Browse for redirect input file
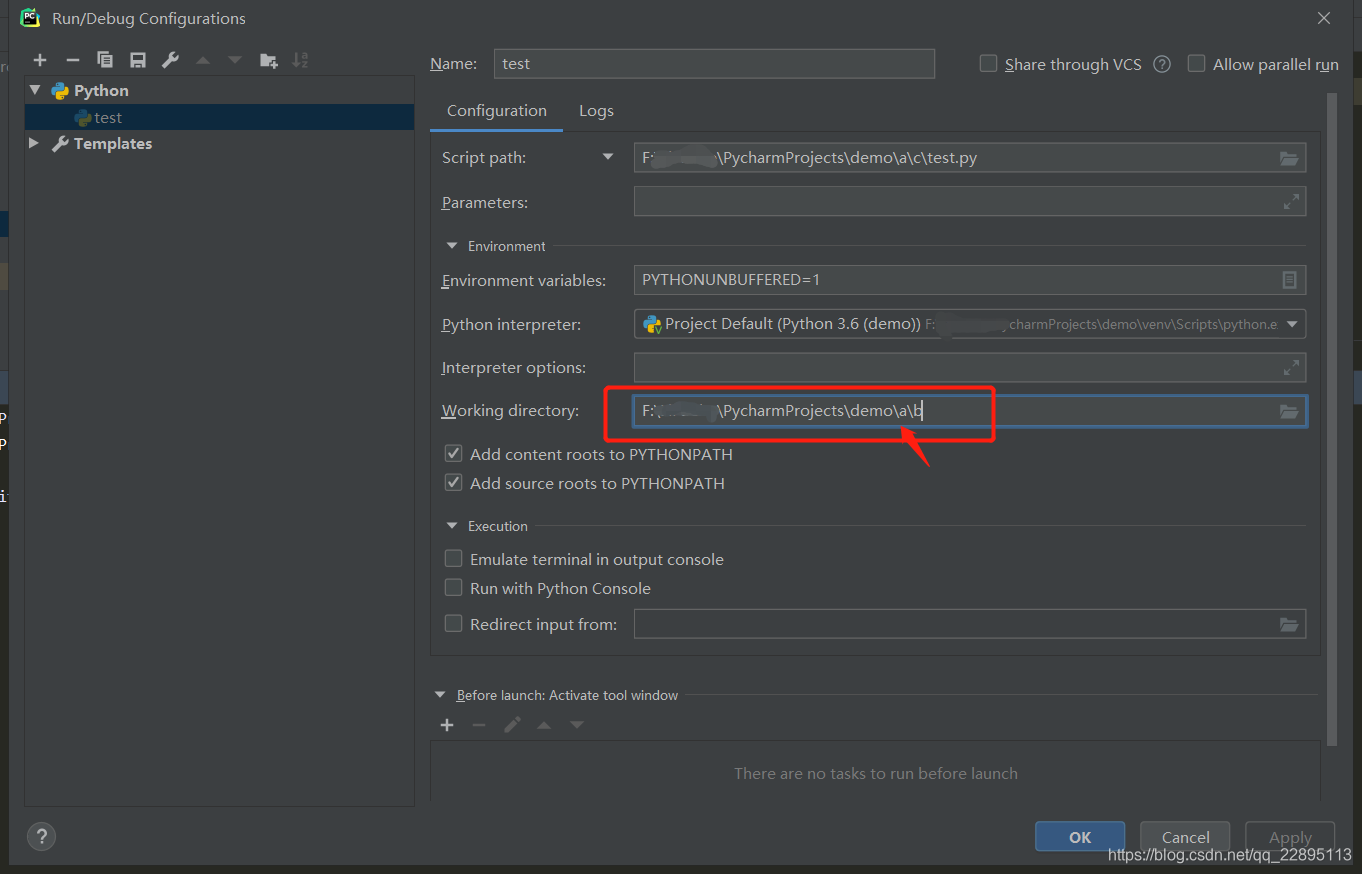The width and height of the screenshot is (1362, 874). pyautogui.click(x=1289, y=624)
